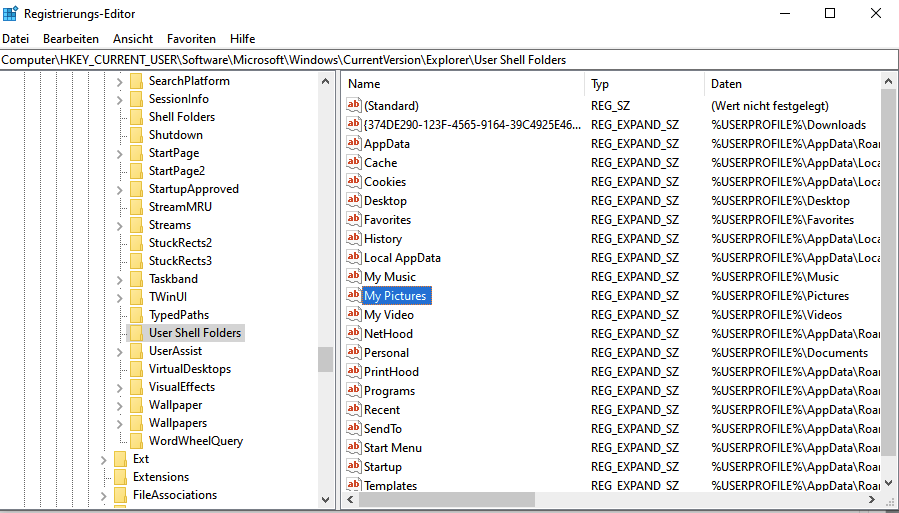Click the string icon of Favorites
This screenshot has width=899, height=513.
click(x=354, y=219)
